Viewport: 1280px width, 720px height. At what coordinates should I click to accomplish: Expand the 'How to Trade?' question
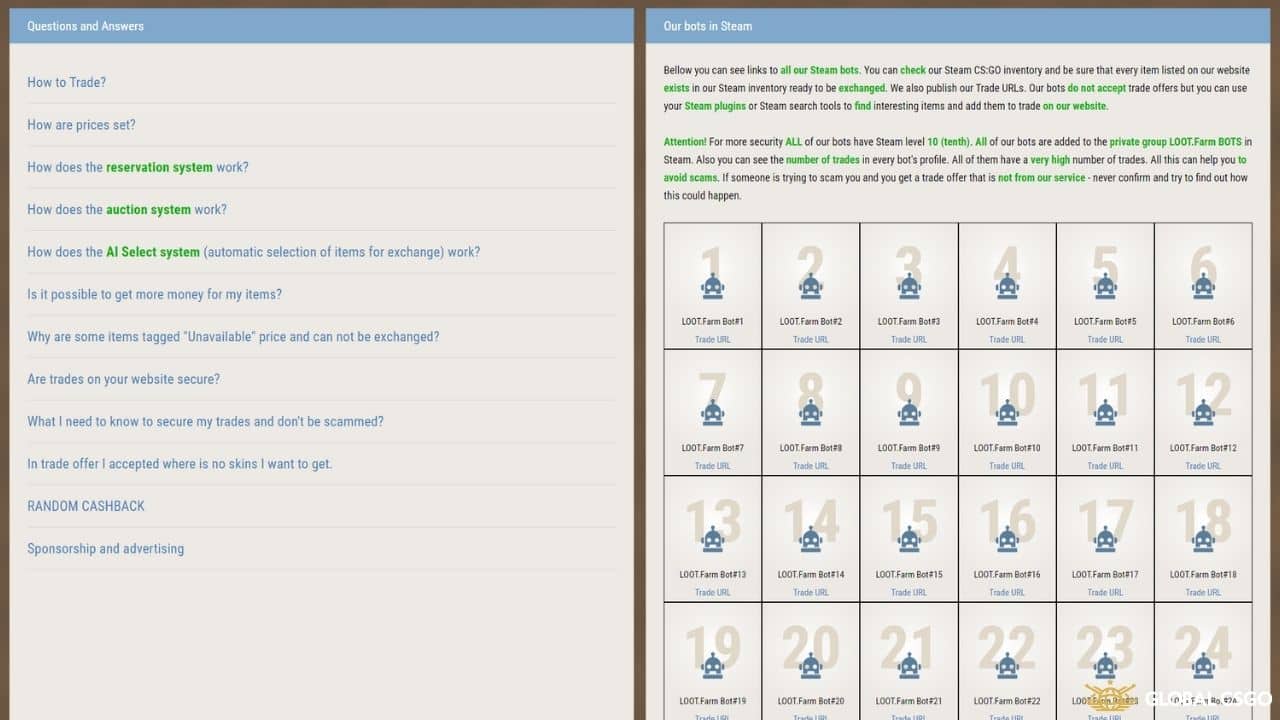pyautogui.click(x=66, y=82)
